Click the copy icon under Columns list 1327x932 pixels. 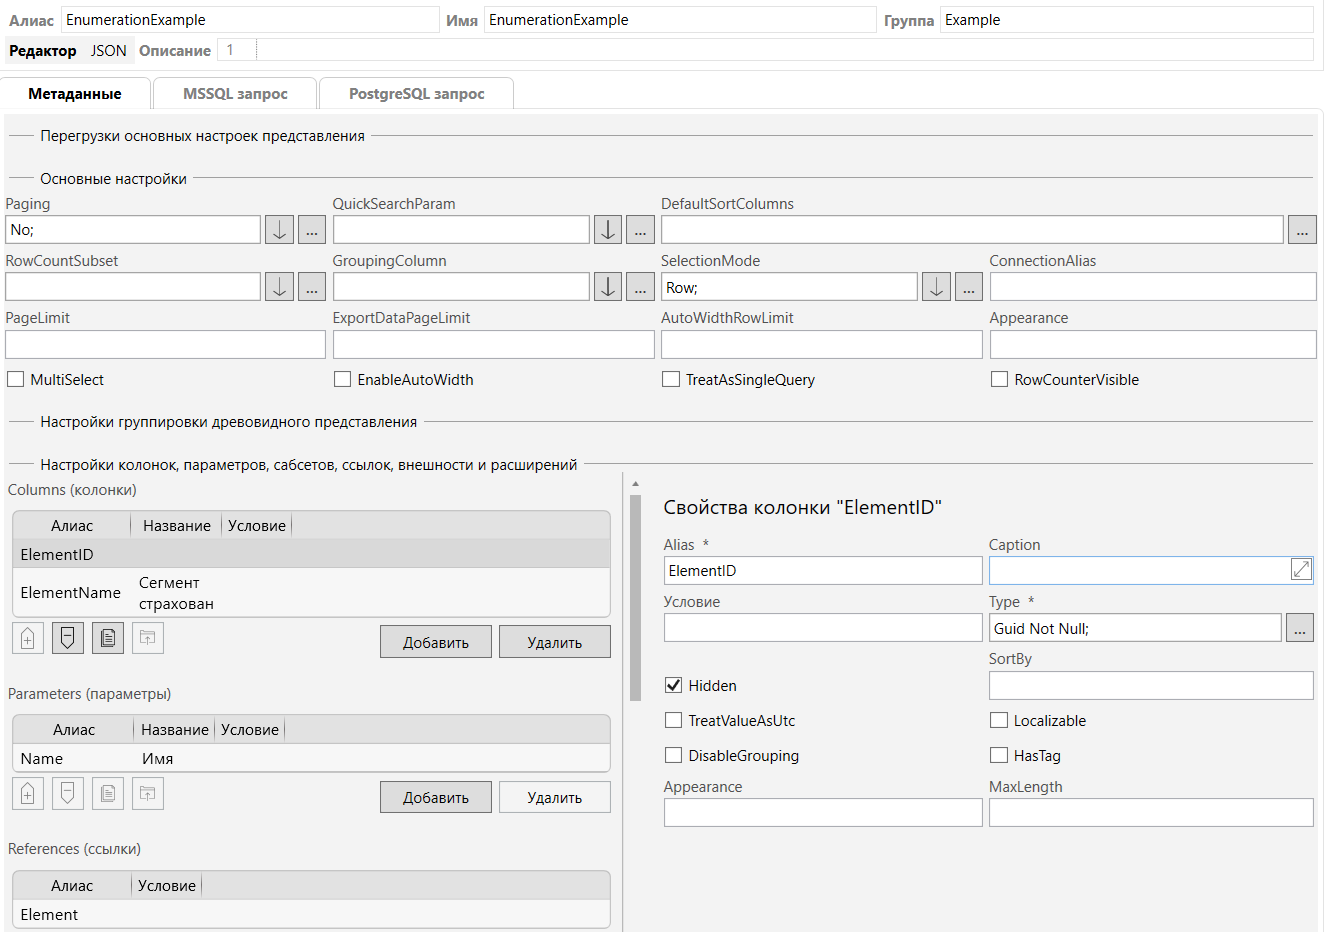coord(108,638)
